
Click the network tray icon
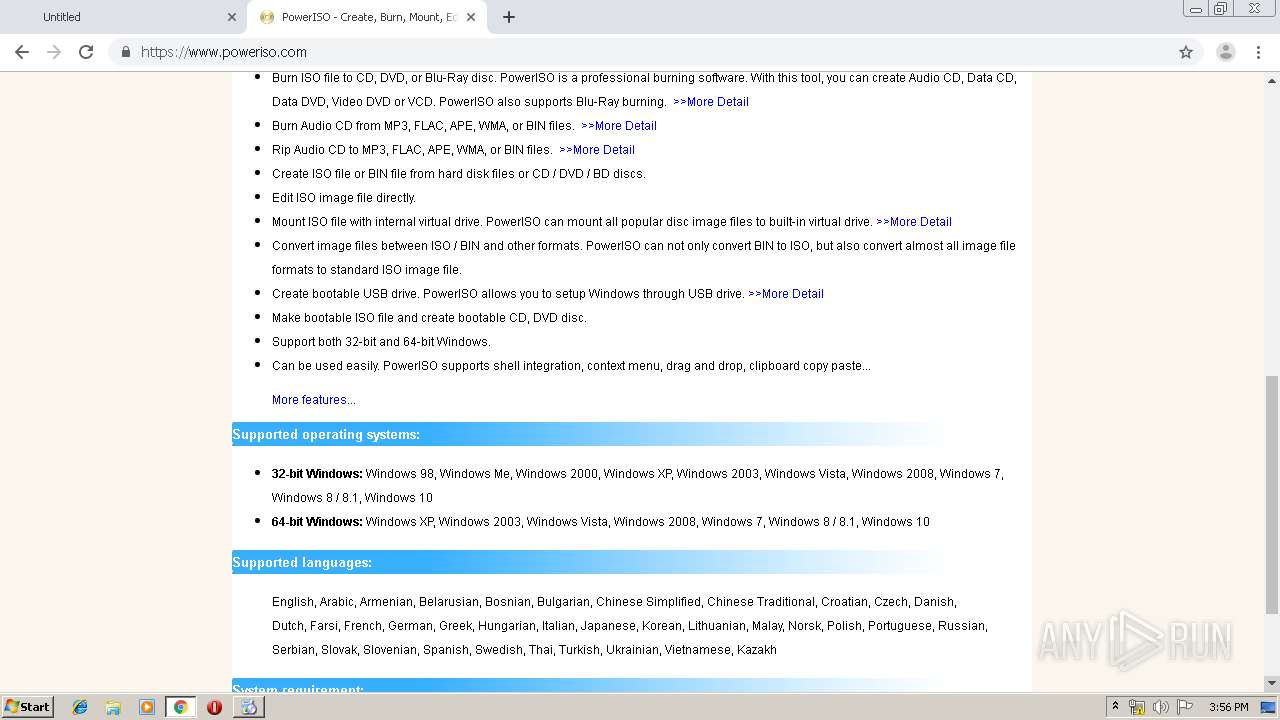(1137, 707)
